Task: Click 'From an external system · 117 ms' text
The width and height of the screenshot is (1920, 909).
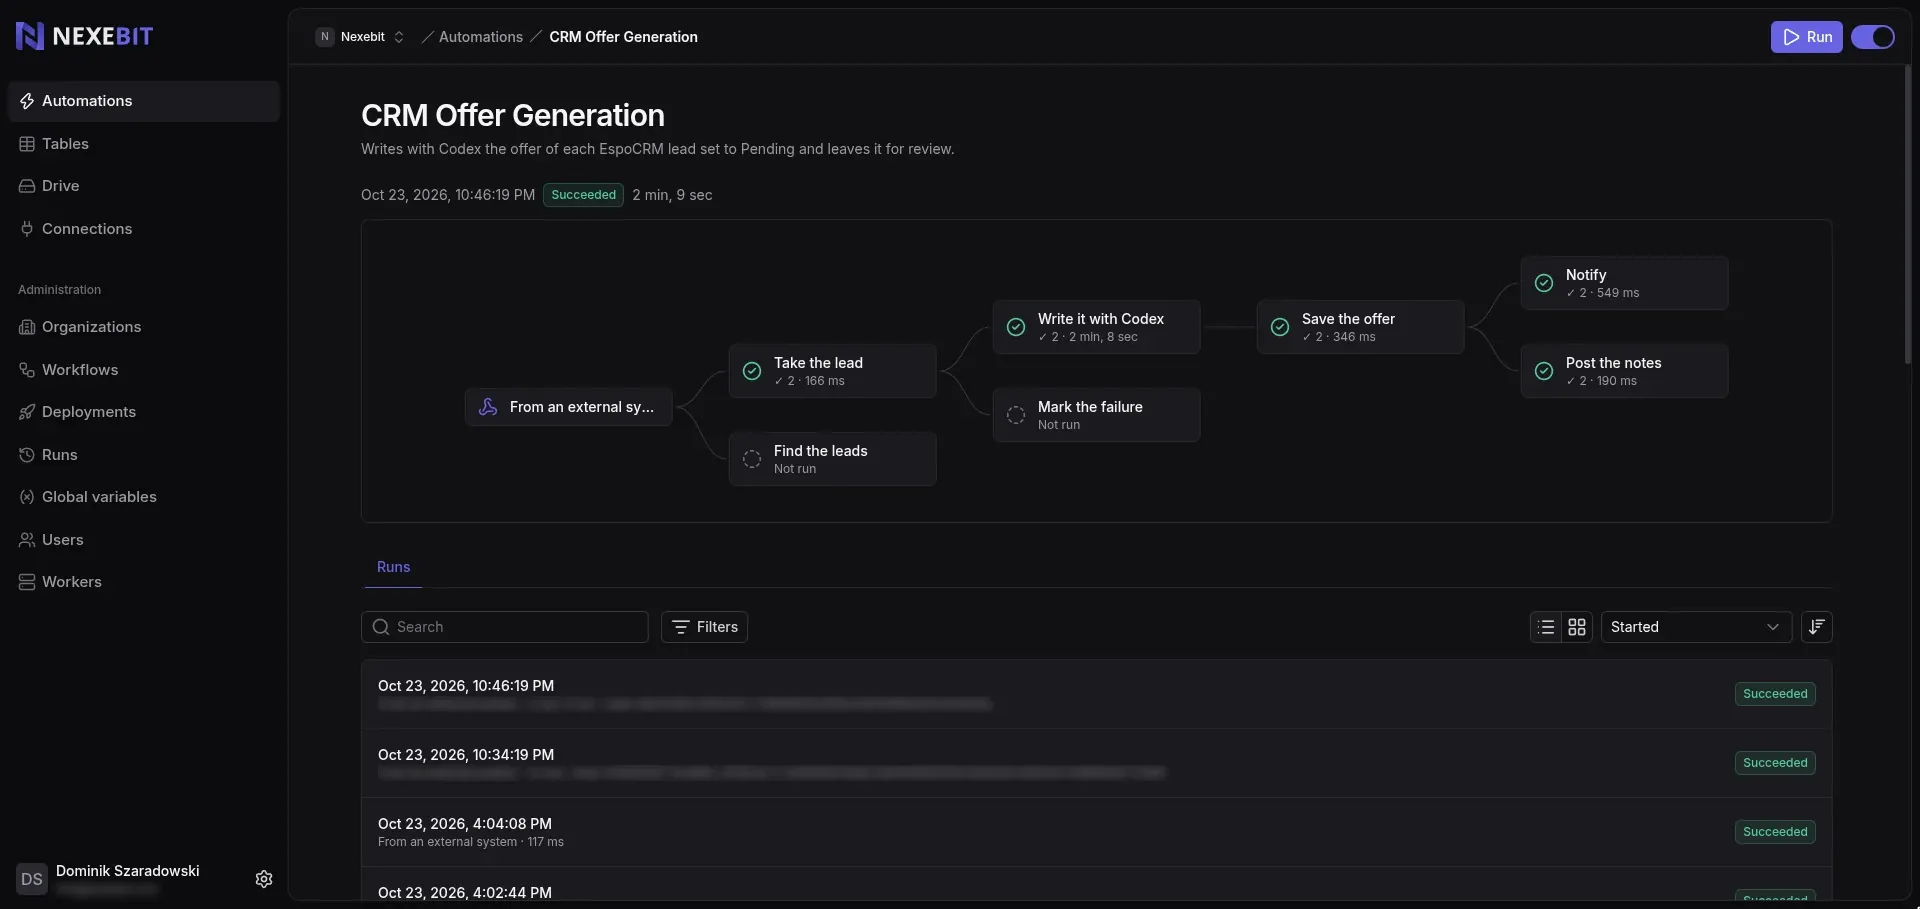Action: [x=471, y=842]
